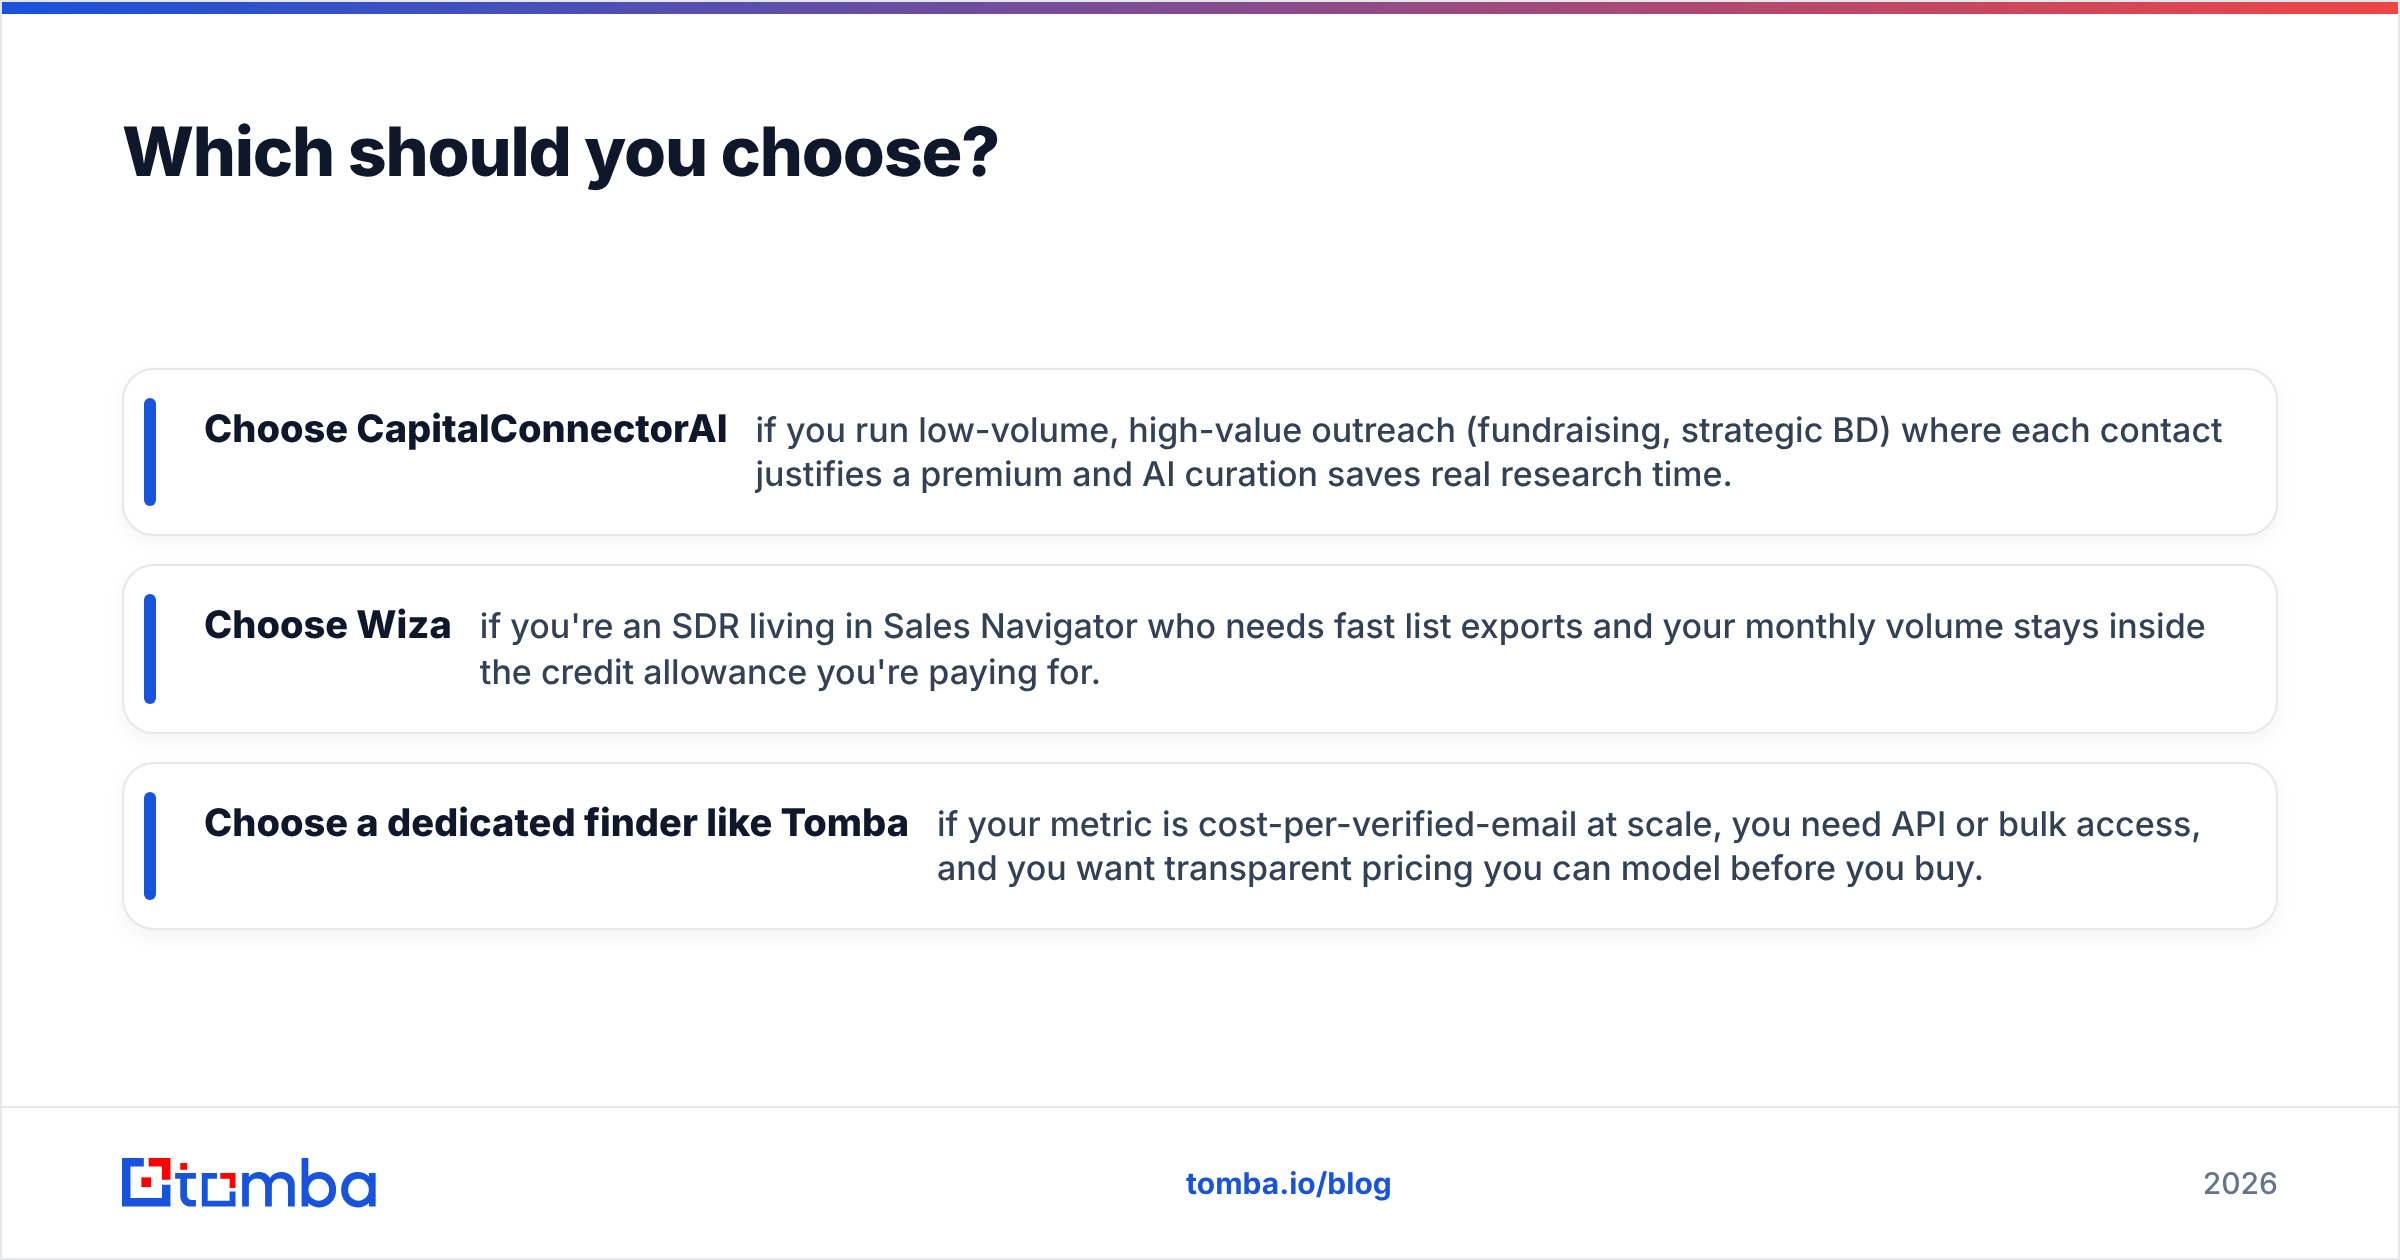Open the tomba.io/blog link

(1288, 1184)
